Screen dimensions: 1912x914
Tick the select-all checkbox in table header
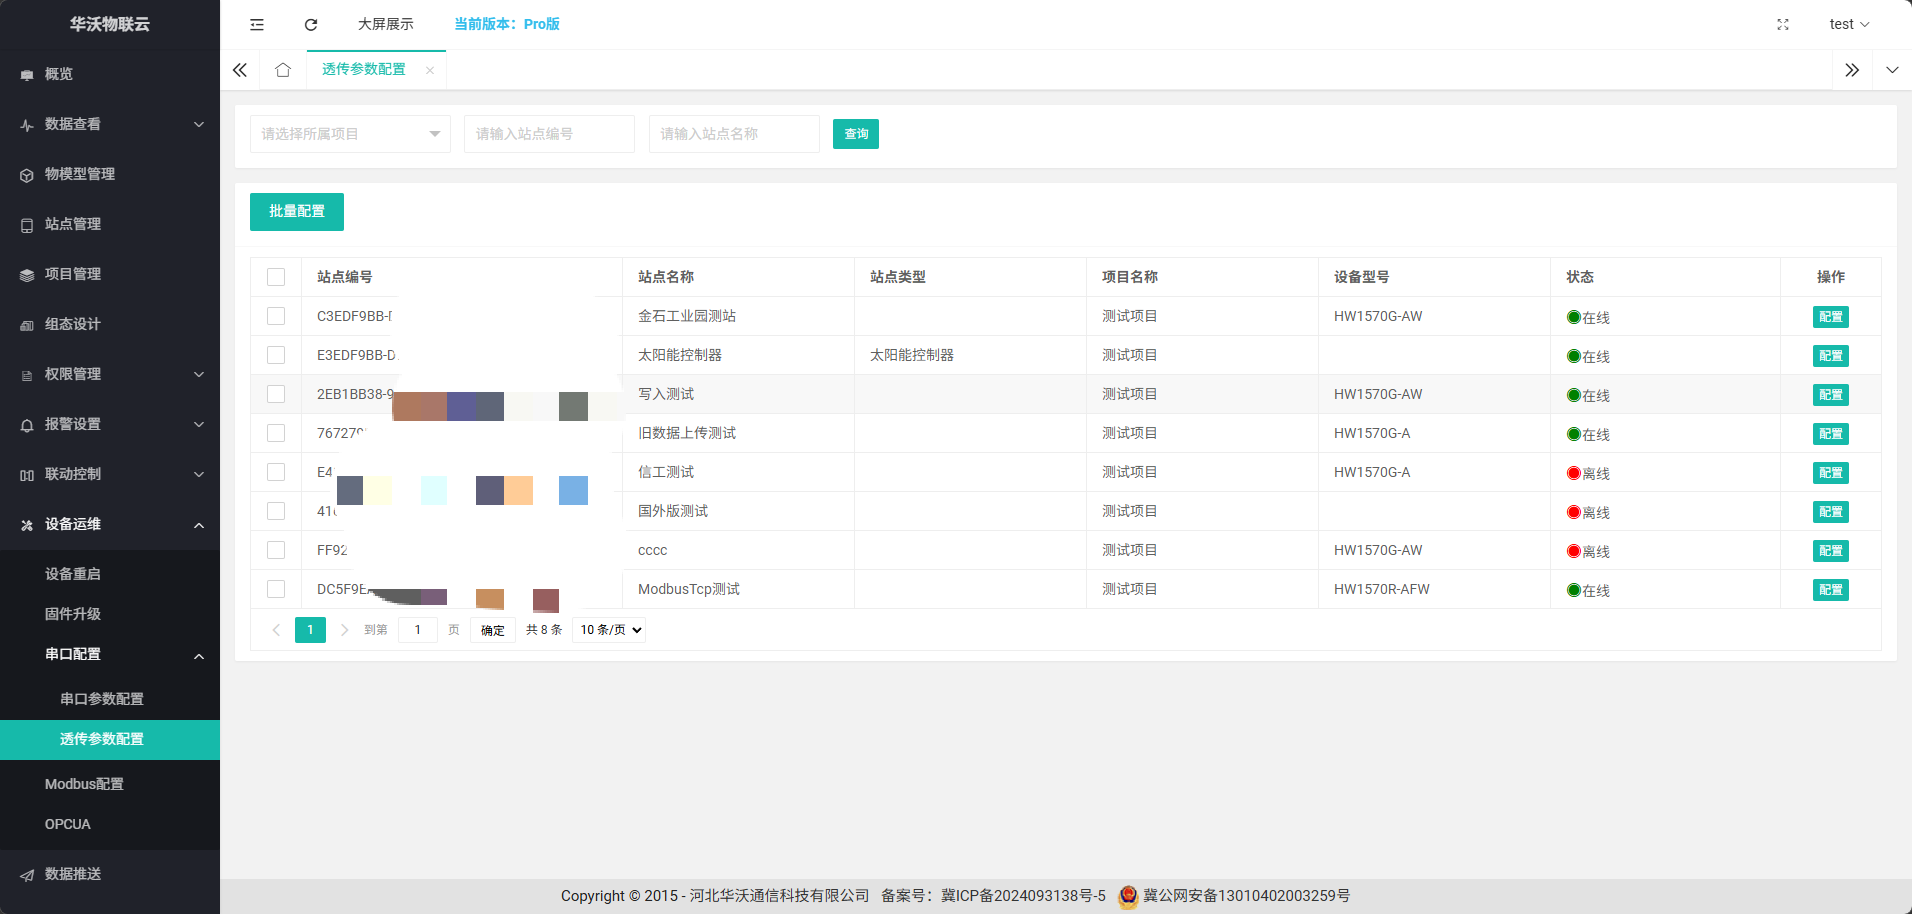point(276,277)
